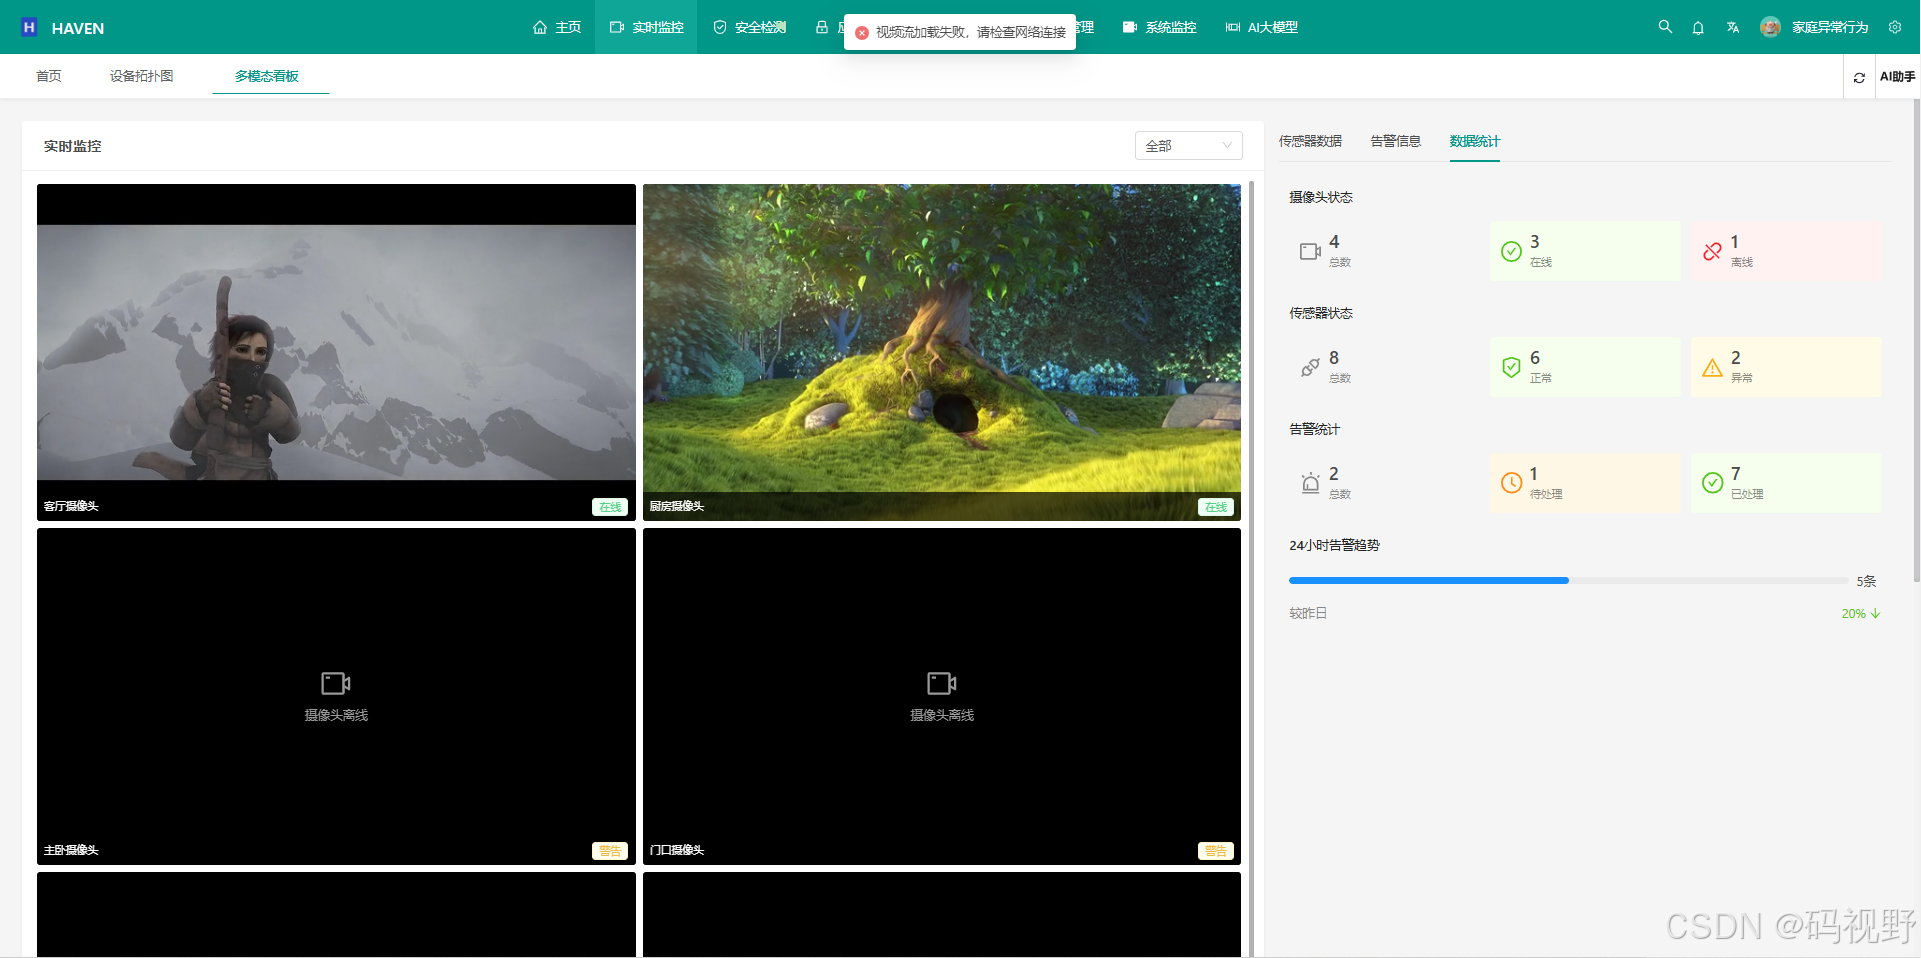This screenshot has height=958, width=1921.
Task: Click the video feed list scrollbar
Action: tap(1251, 568)
